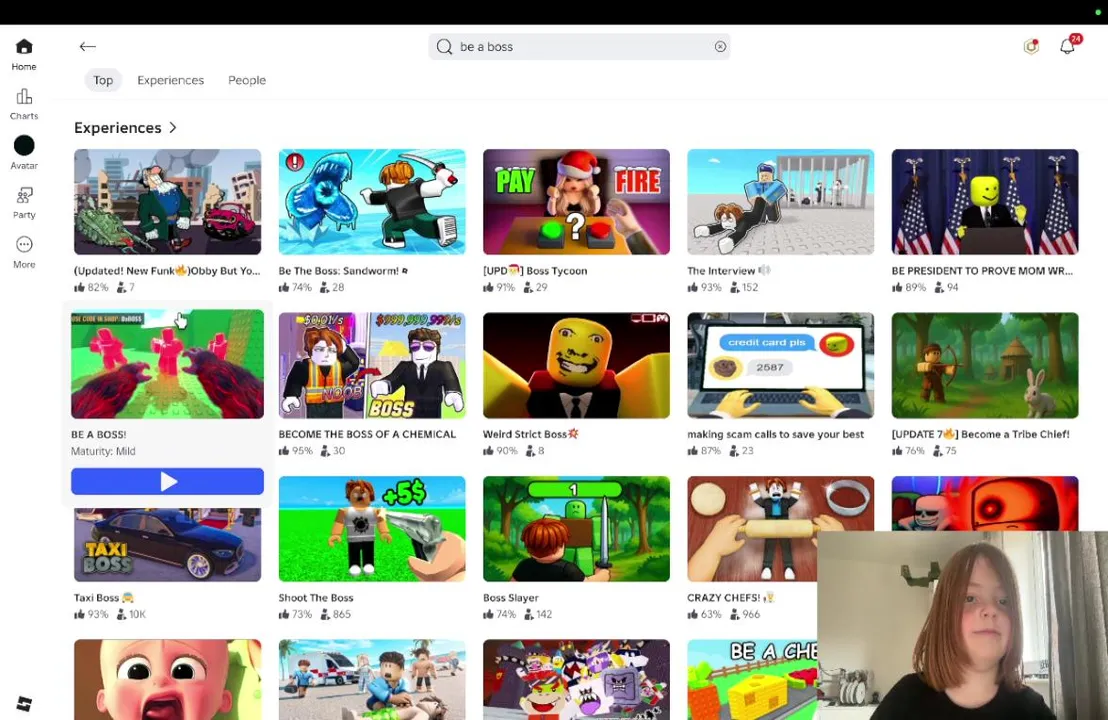
Task: Open the Robux hexagon icon
Action: [x=1031, y=47]
